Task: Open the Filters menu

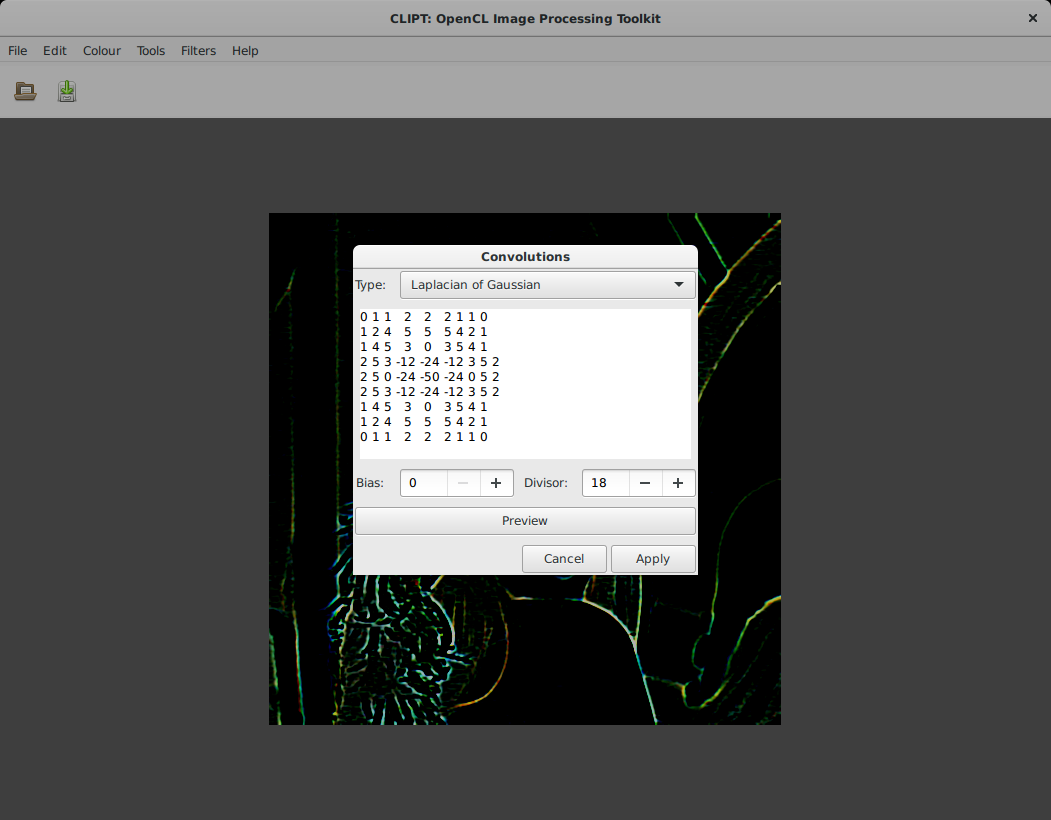Action: tap(198, 51)
